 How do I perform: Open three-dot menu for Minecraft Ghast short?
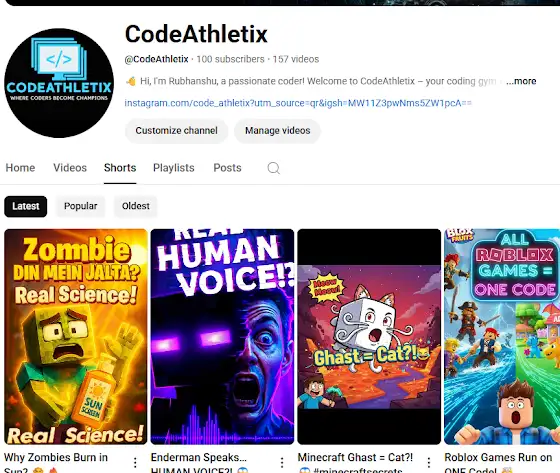click(429, 463)
